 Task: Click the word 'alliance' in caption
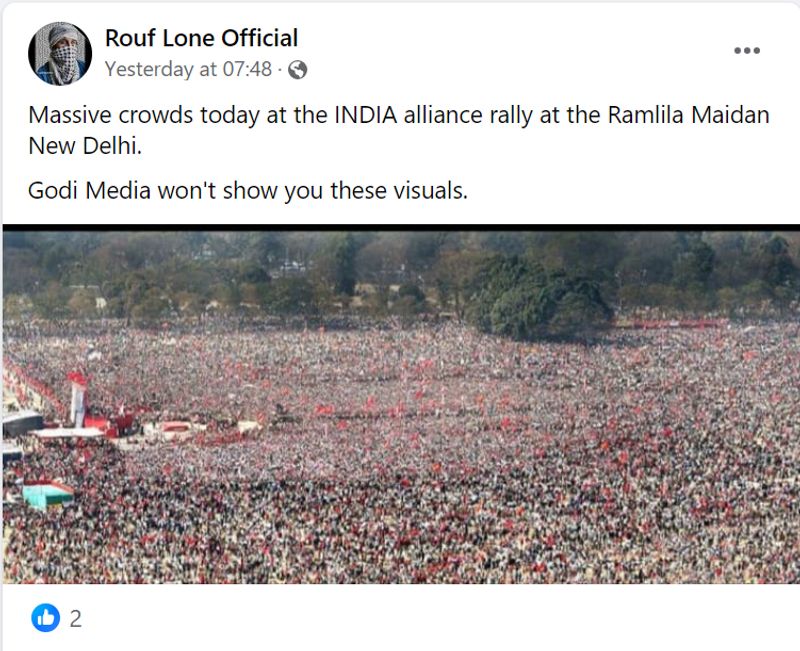tap(443, 115)
